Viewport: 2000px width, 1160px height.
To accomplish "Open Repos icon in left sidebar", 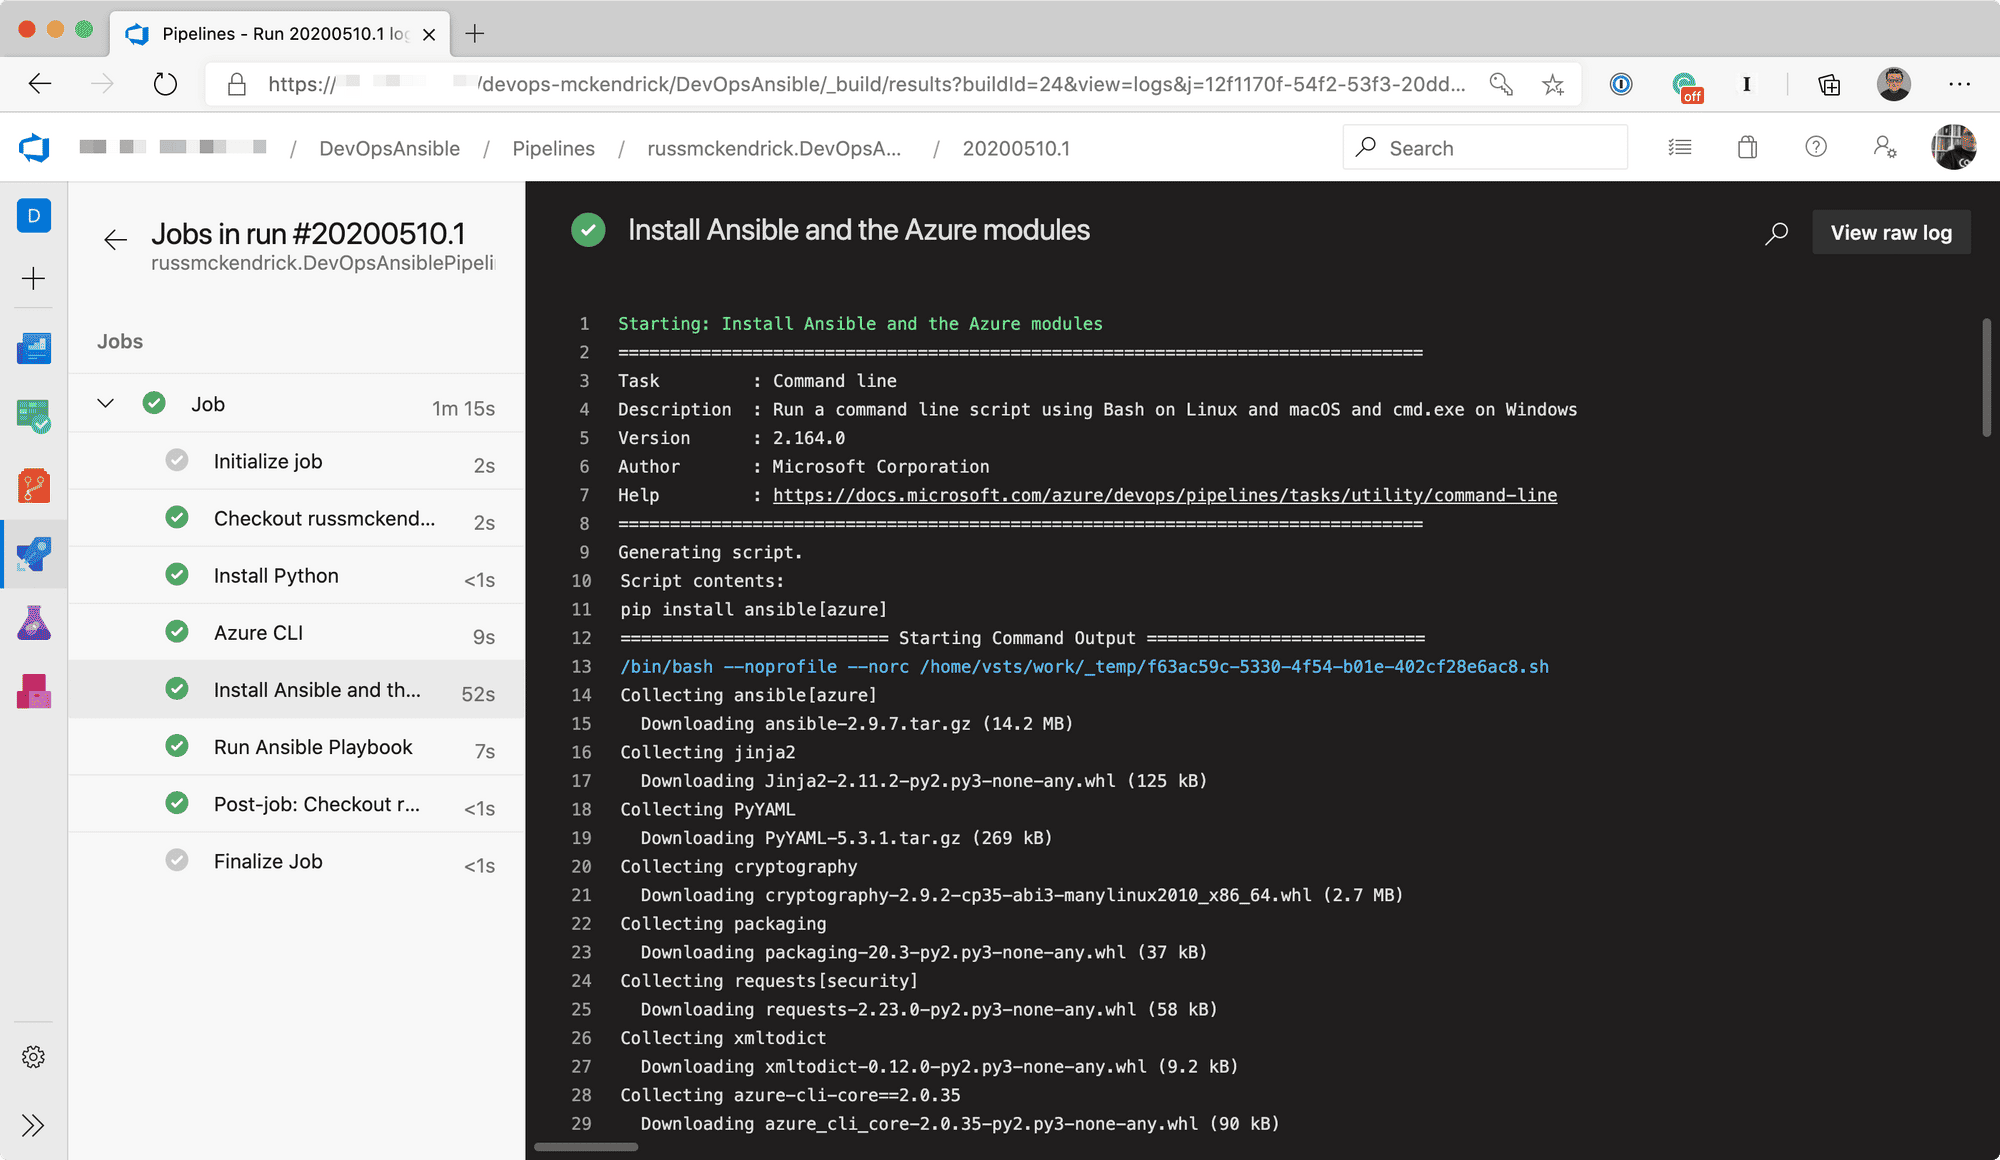I will click(33, 485).
